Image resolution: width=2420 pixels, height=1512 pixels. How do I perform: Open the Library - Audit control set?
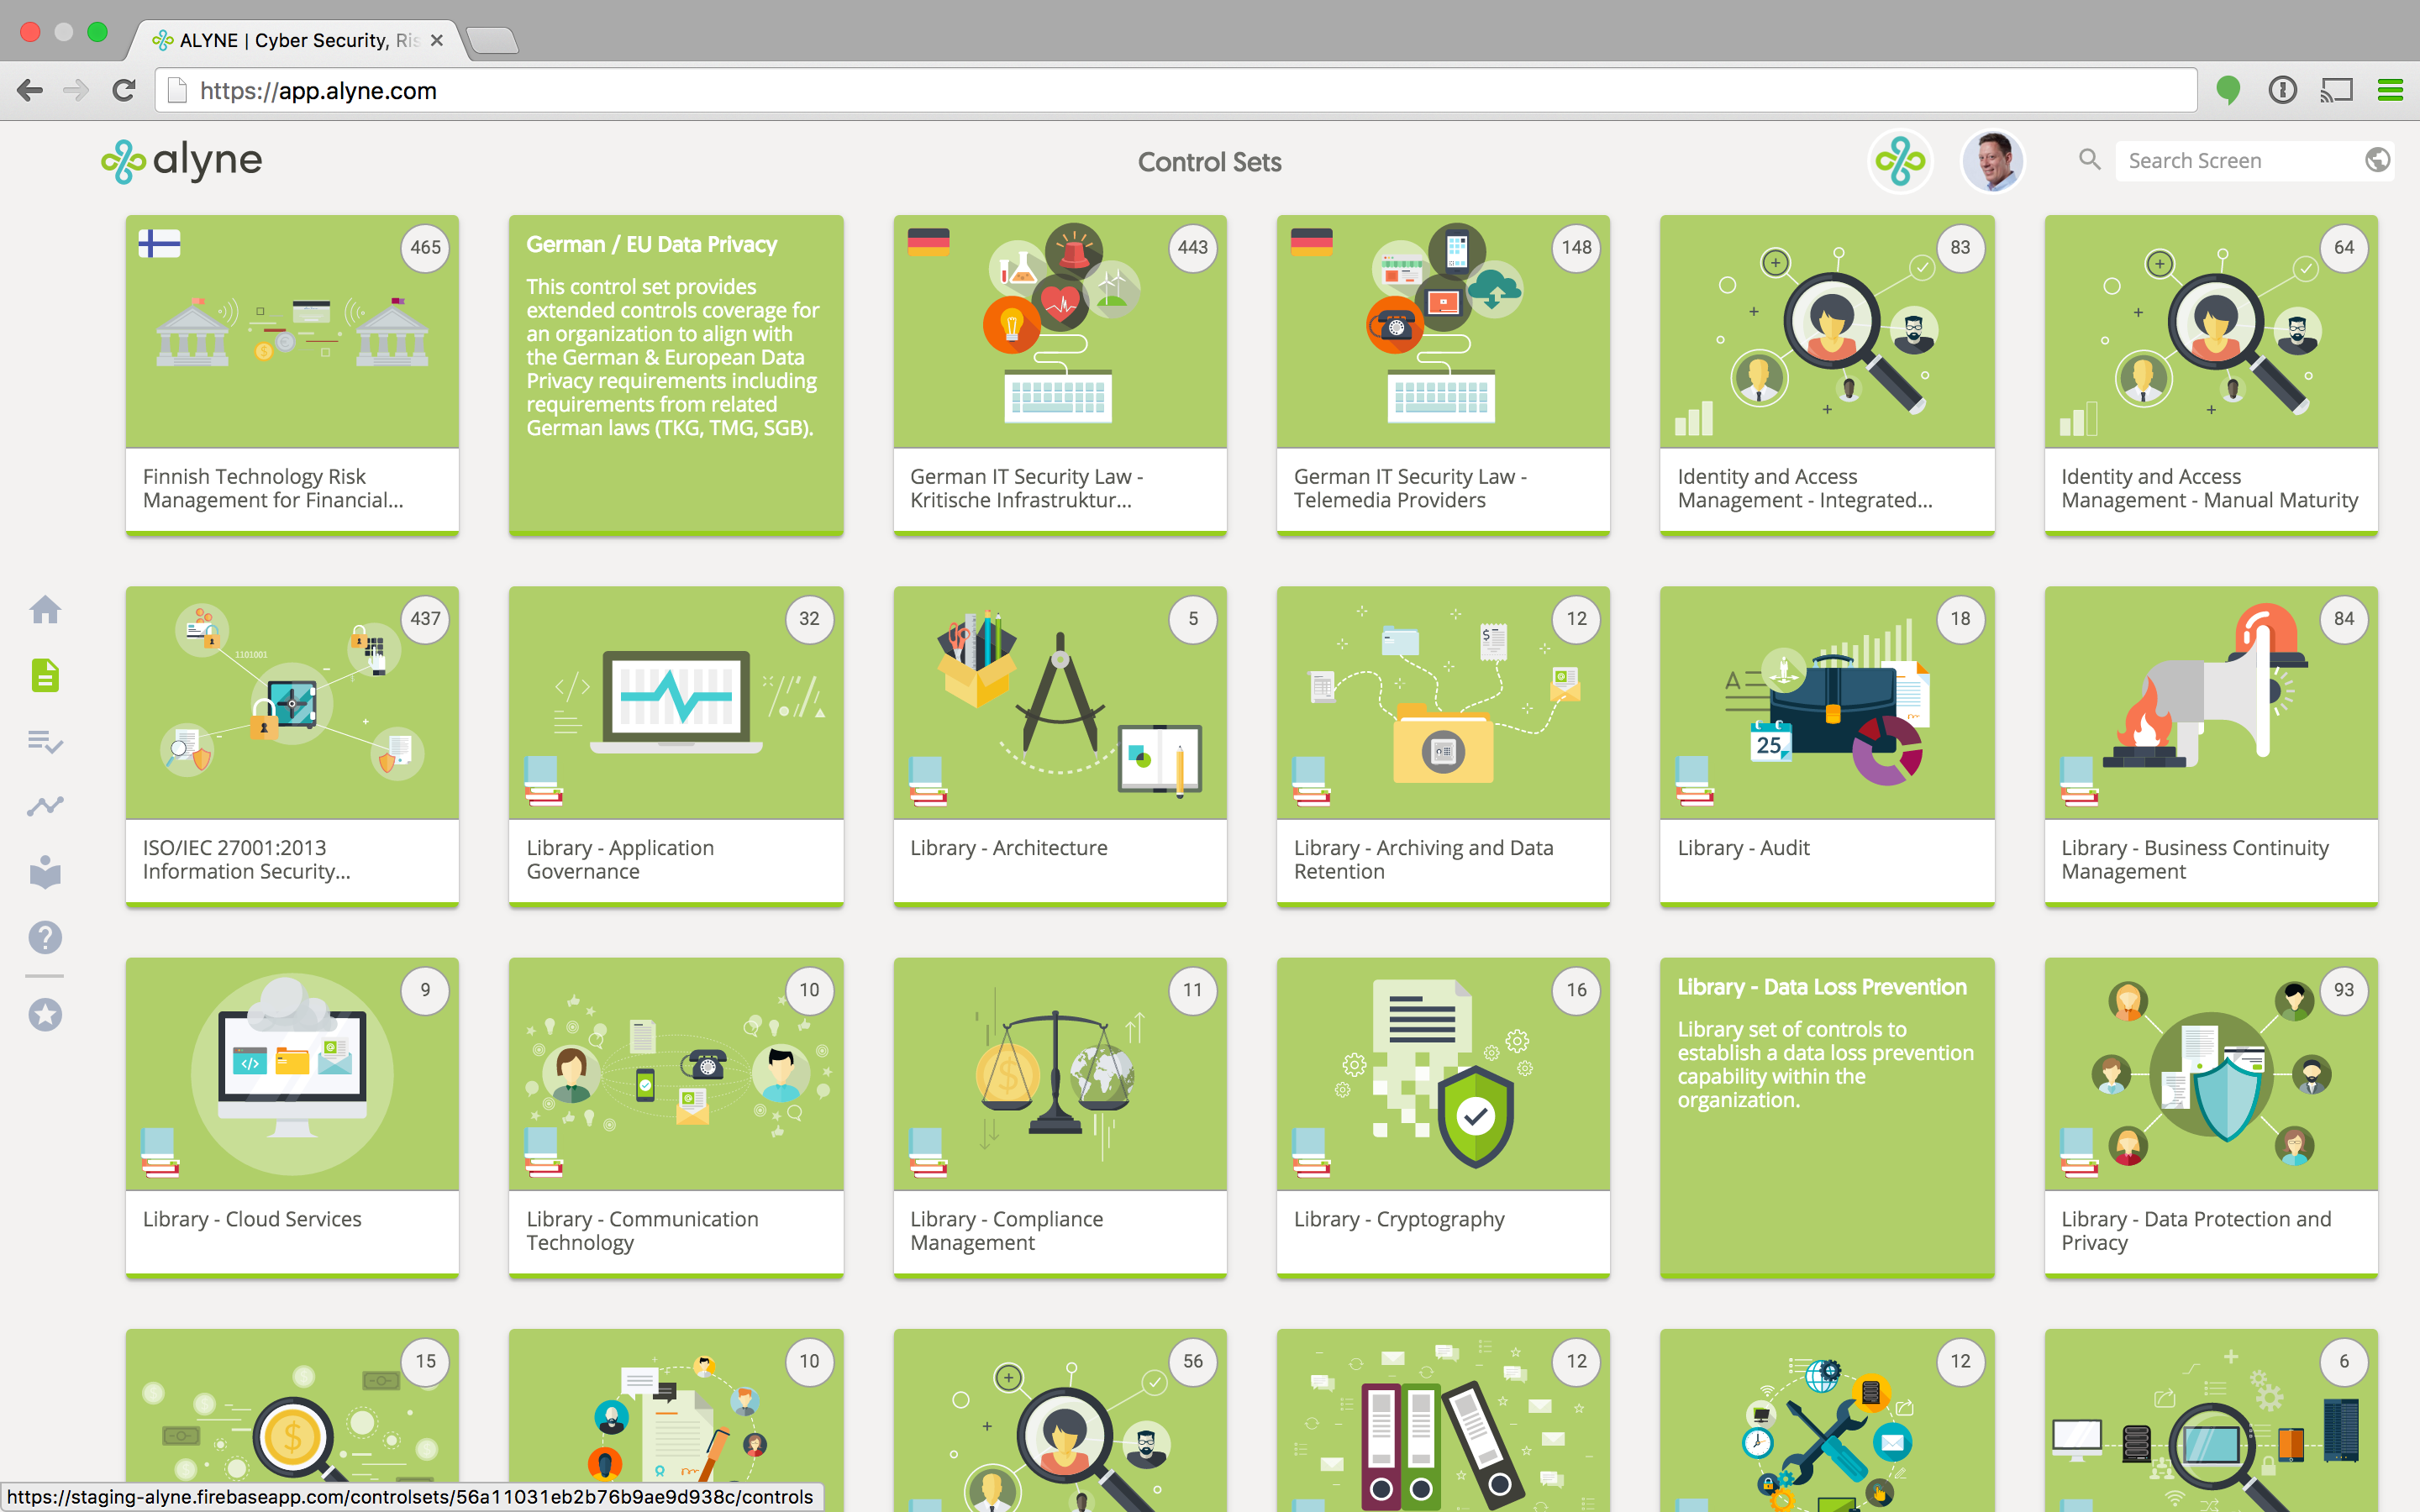(x=1826, y=745)
